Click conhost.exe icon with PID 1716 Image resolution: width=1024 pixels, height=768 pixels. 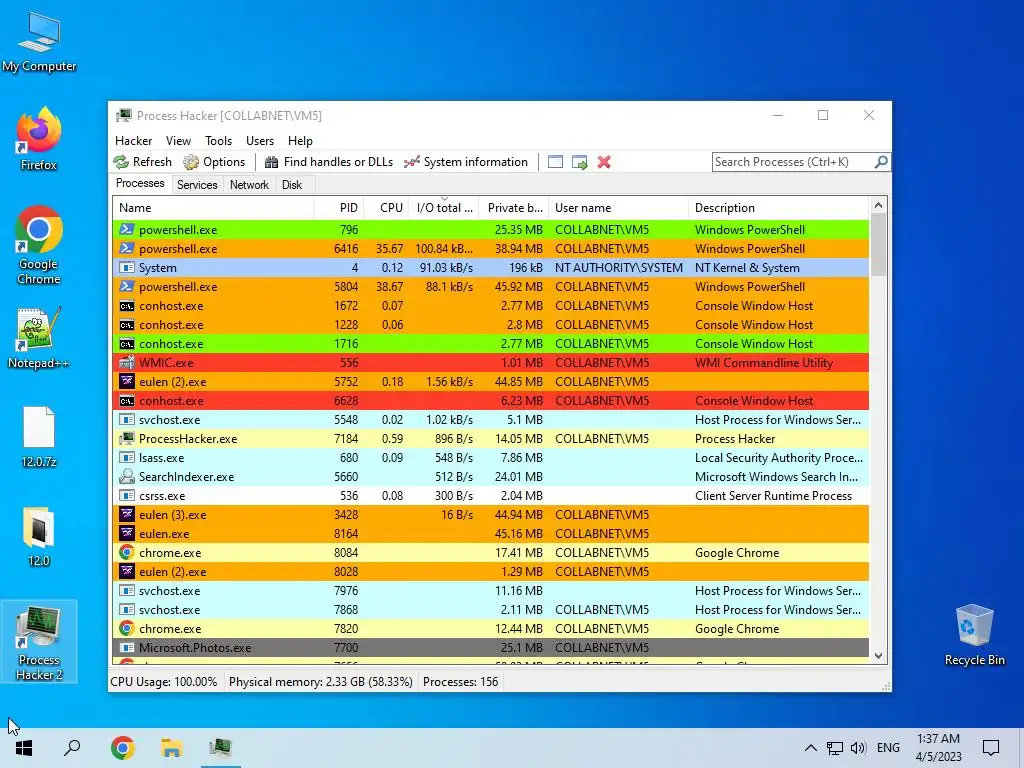(127, 344)
